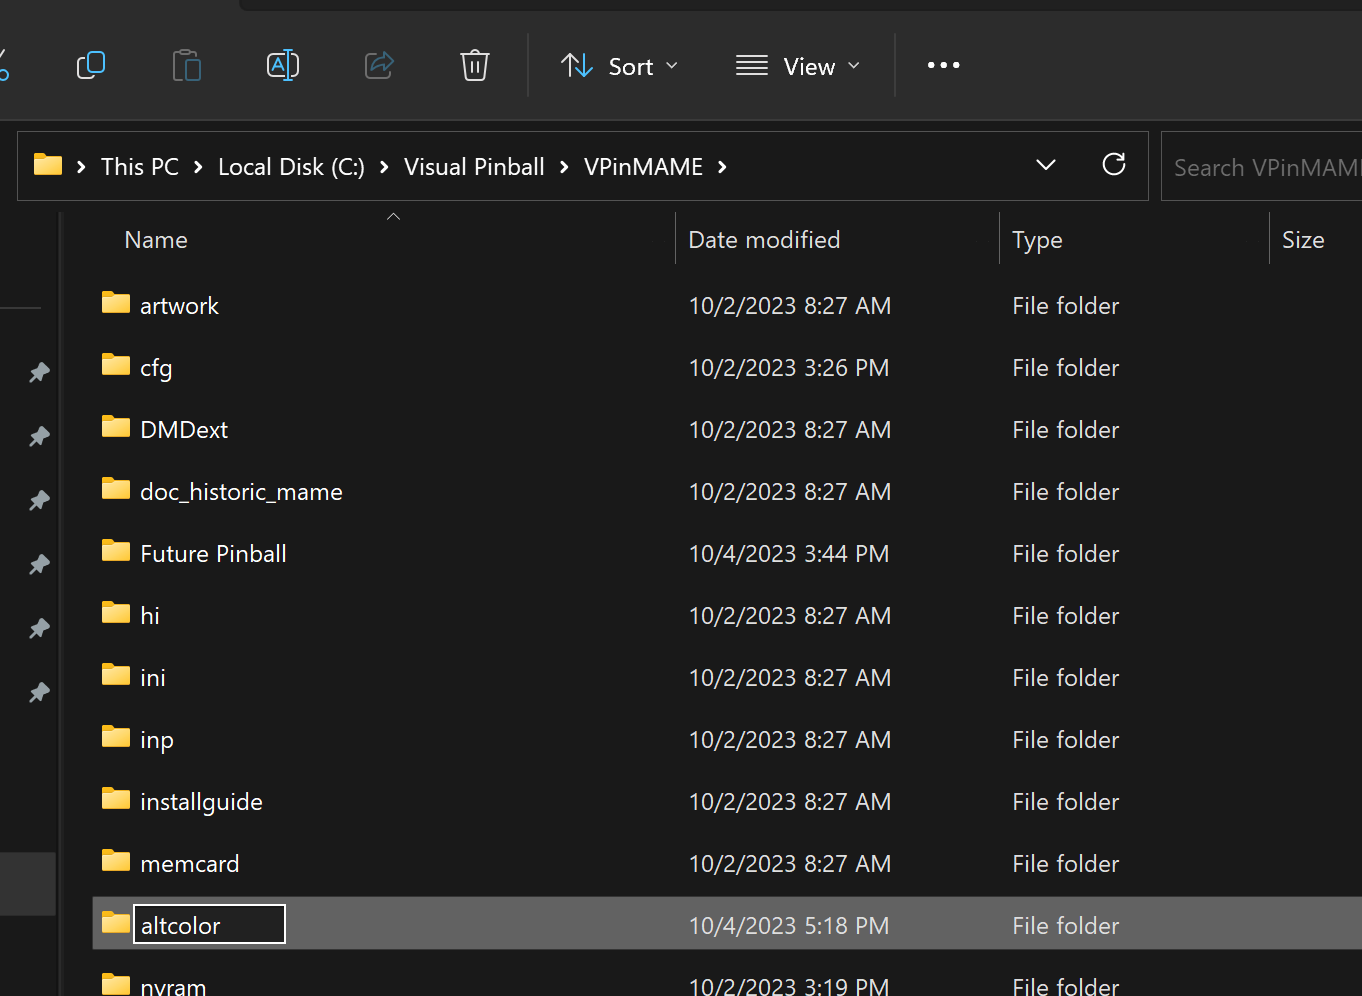Click the first pin icon in the sidebar

point(39,372)
